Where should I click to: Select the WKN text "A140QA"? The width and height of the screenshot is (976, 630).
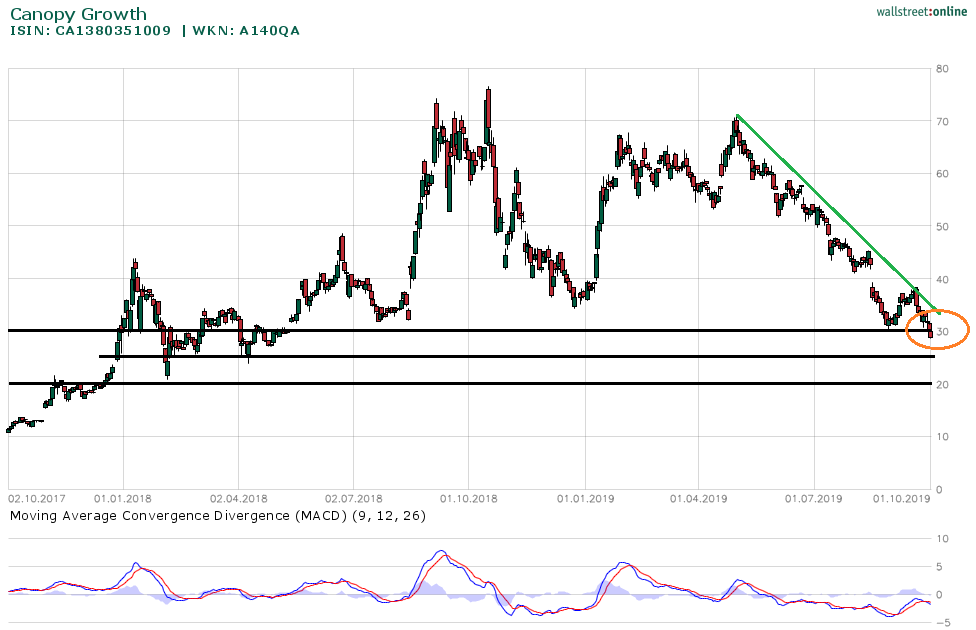[270, 31]
